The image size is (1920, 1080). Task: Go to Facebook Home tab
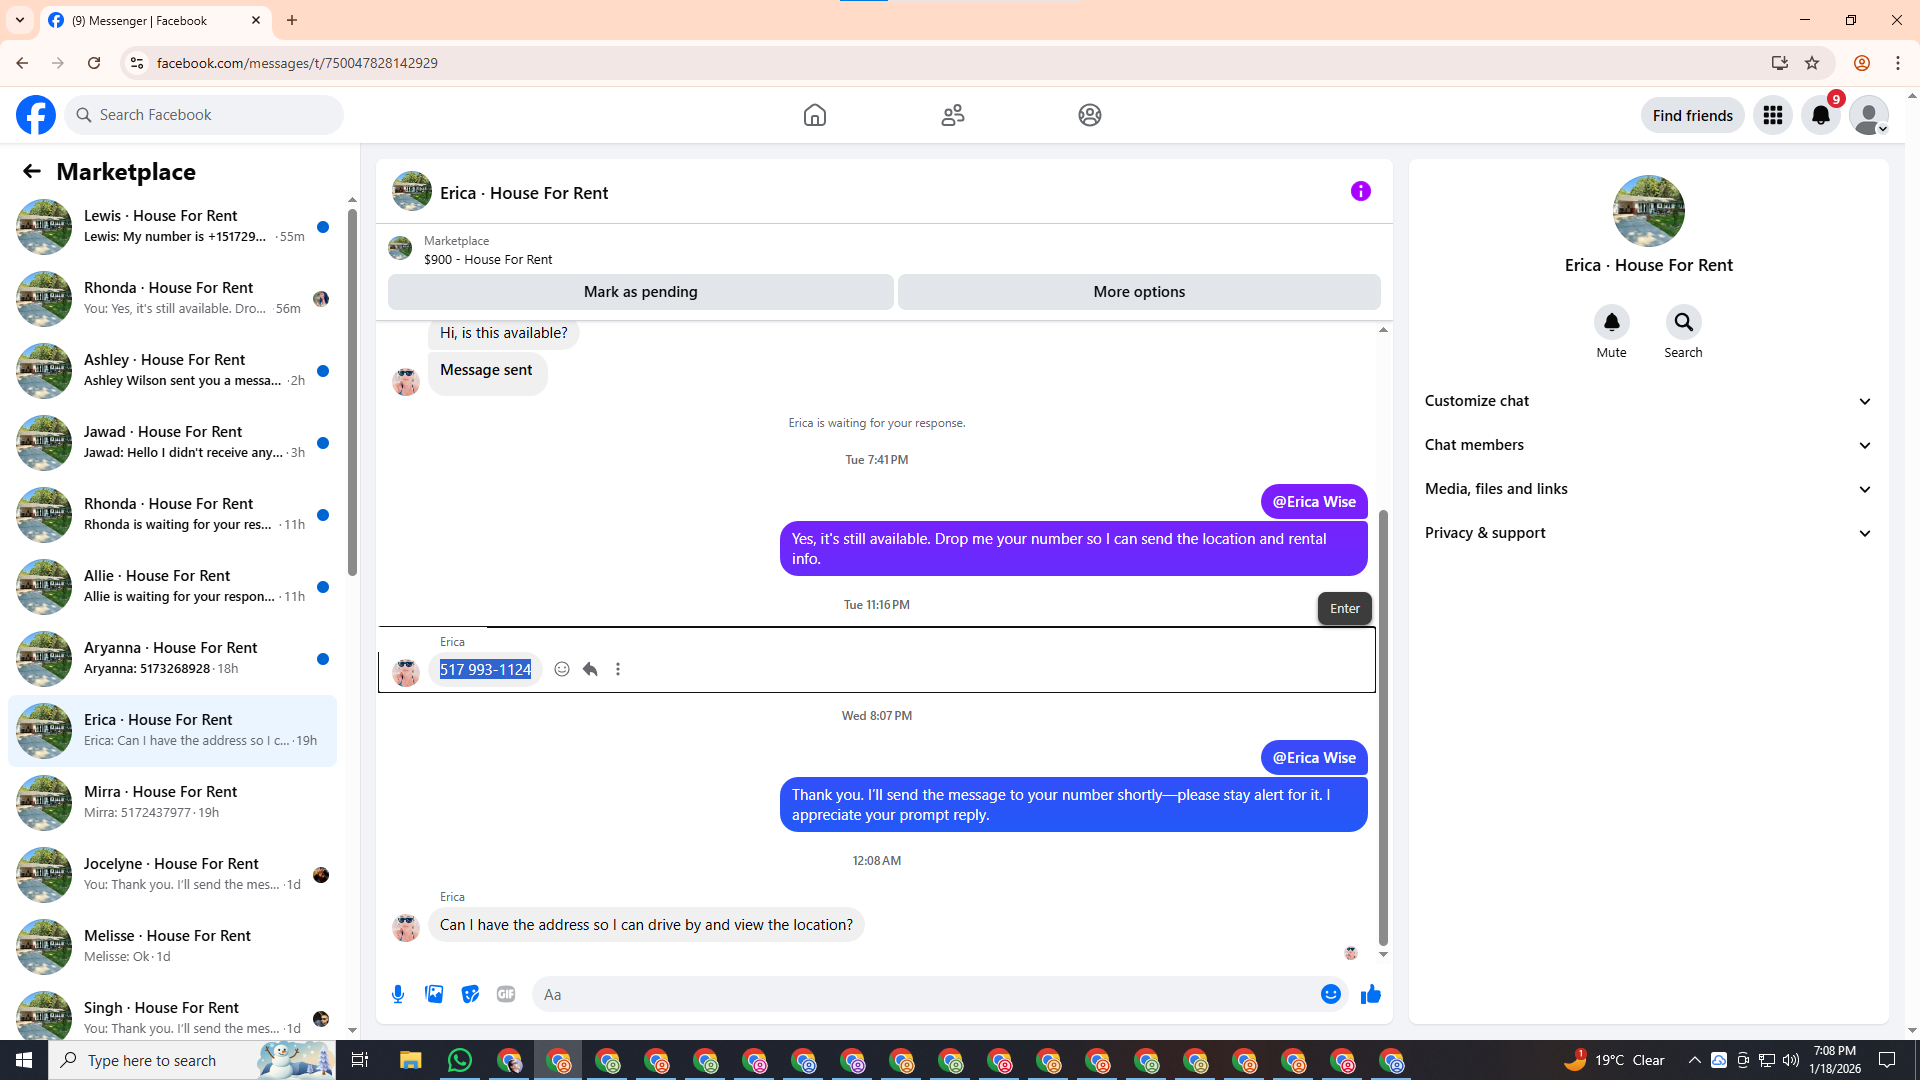click(815, 115)
